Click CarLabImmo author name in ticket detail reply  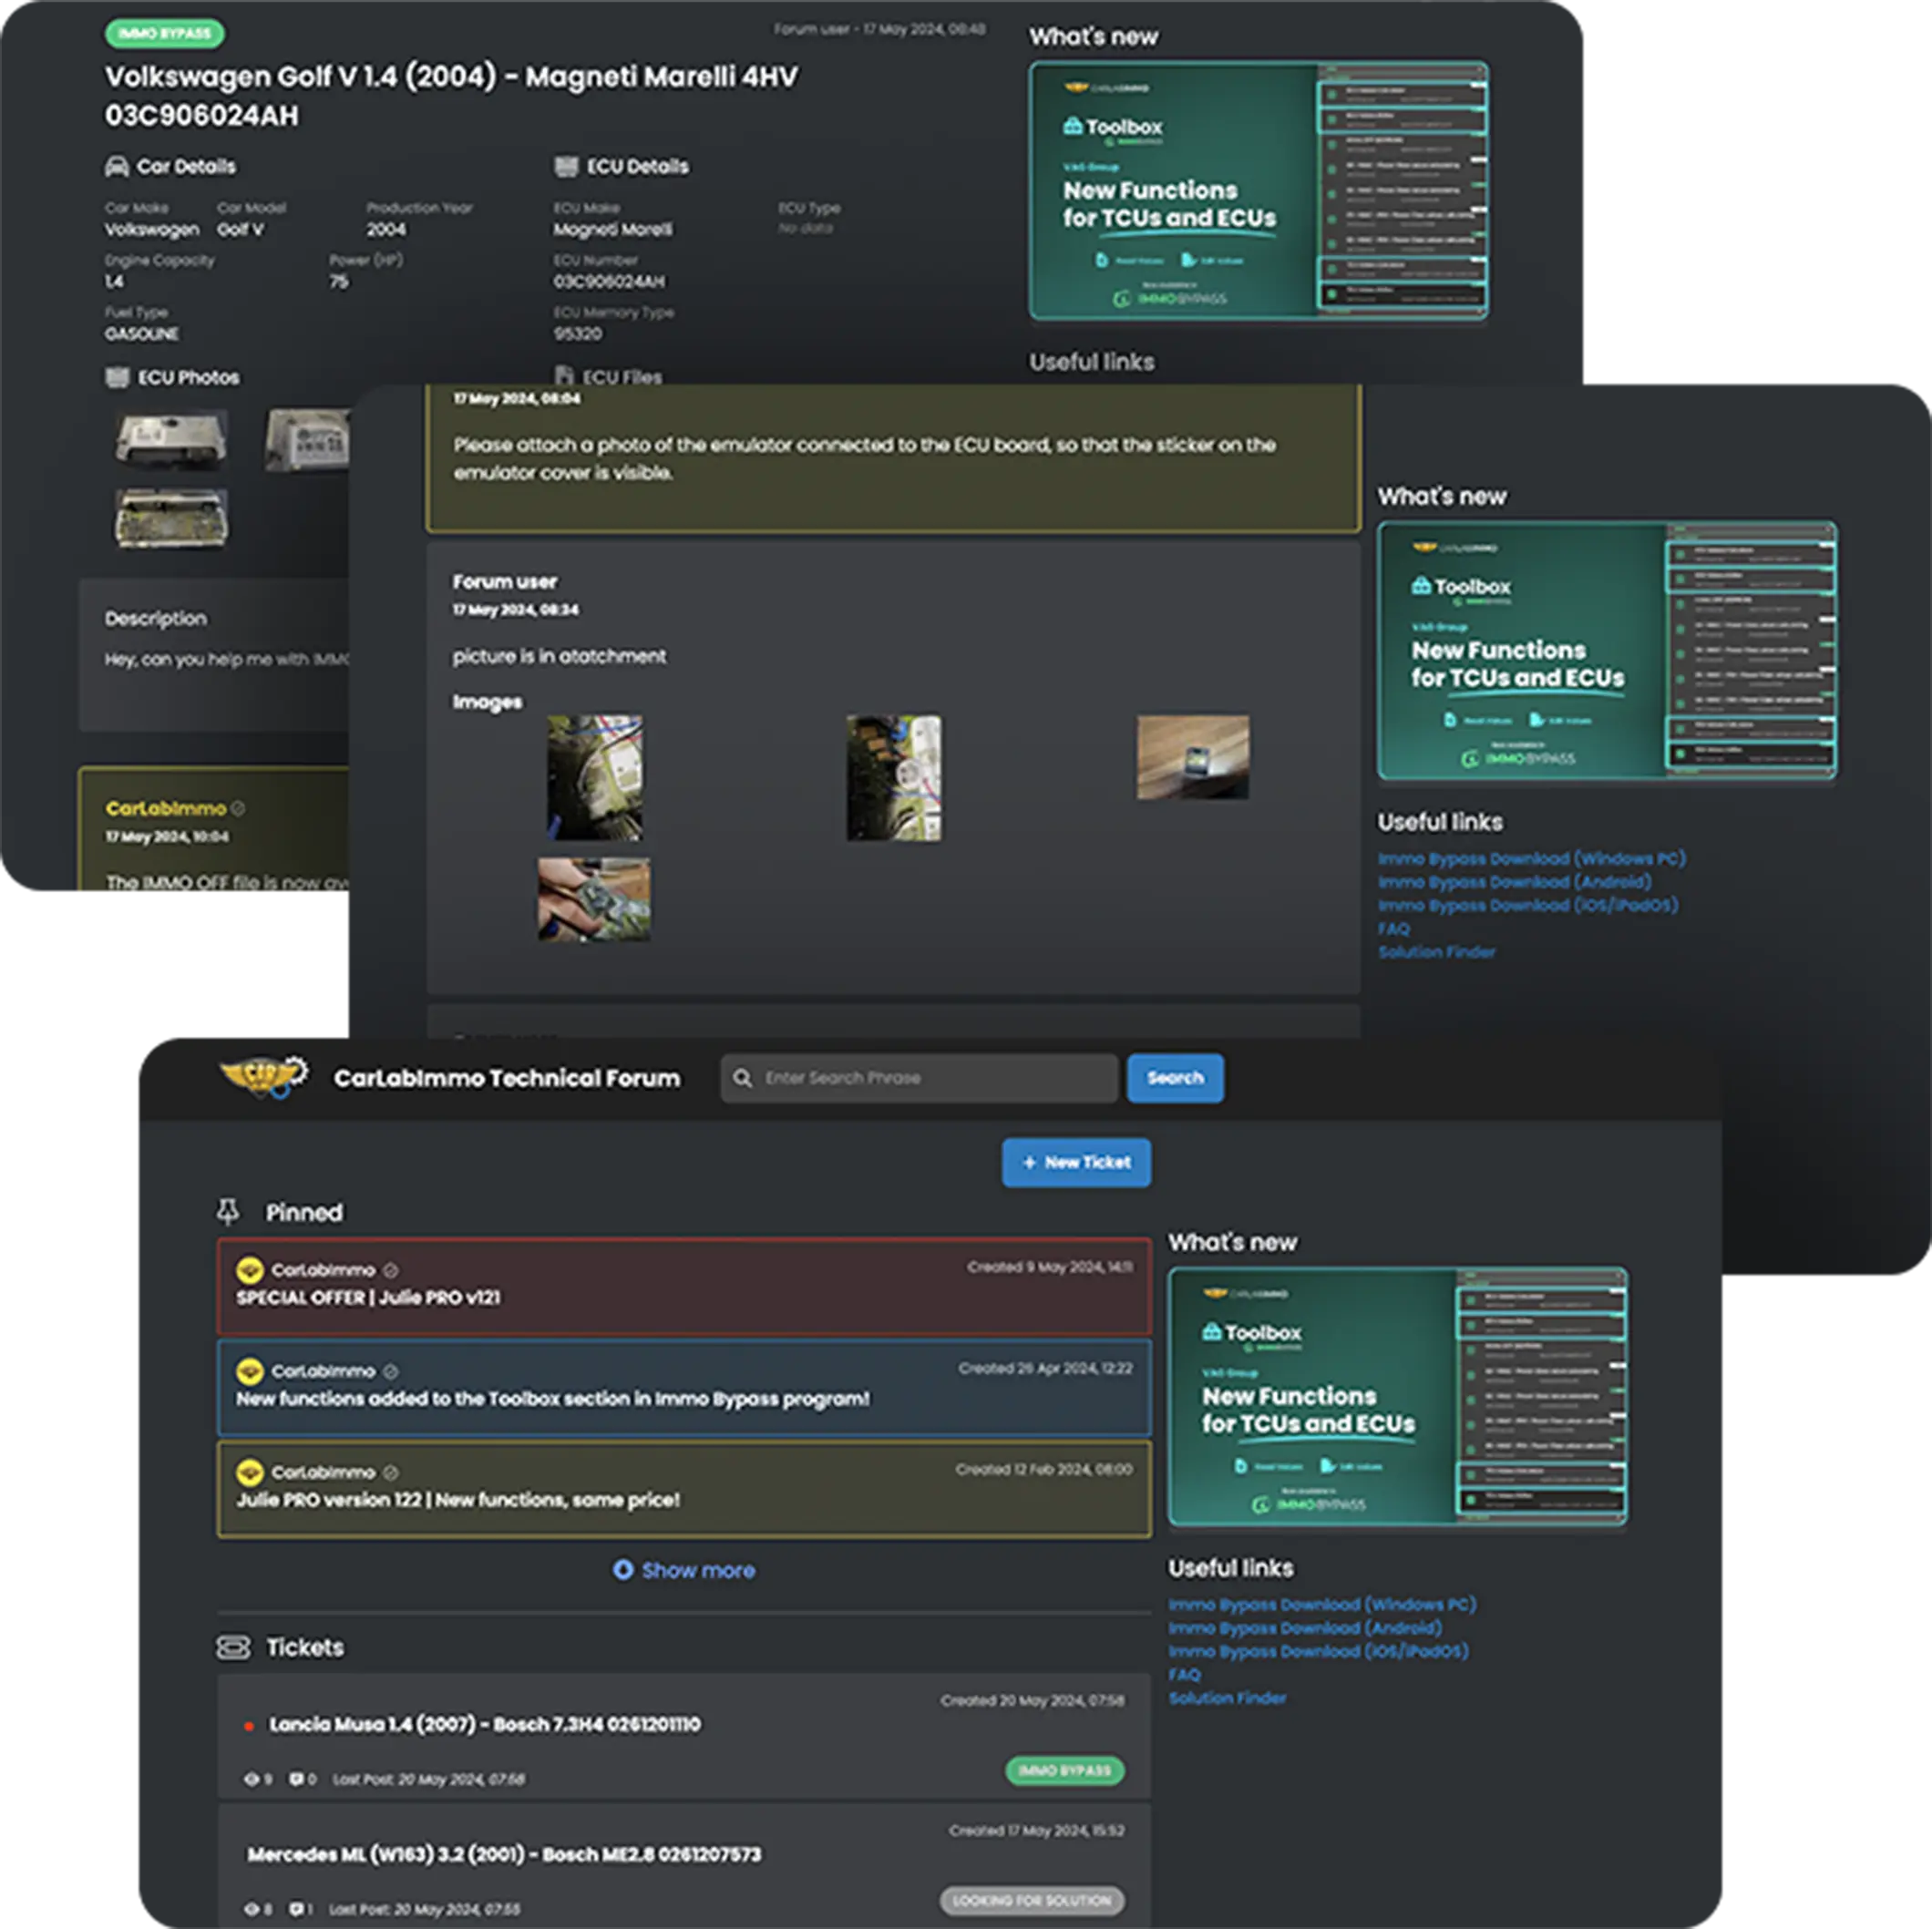tap(166, 808)
